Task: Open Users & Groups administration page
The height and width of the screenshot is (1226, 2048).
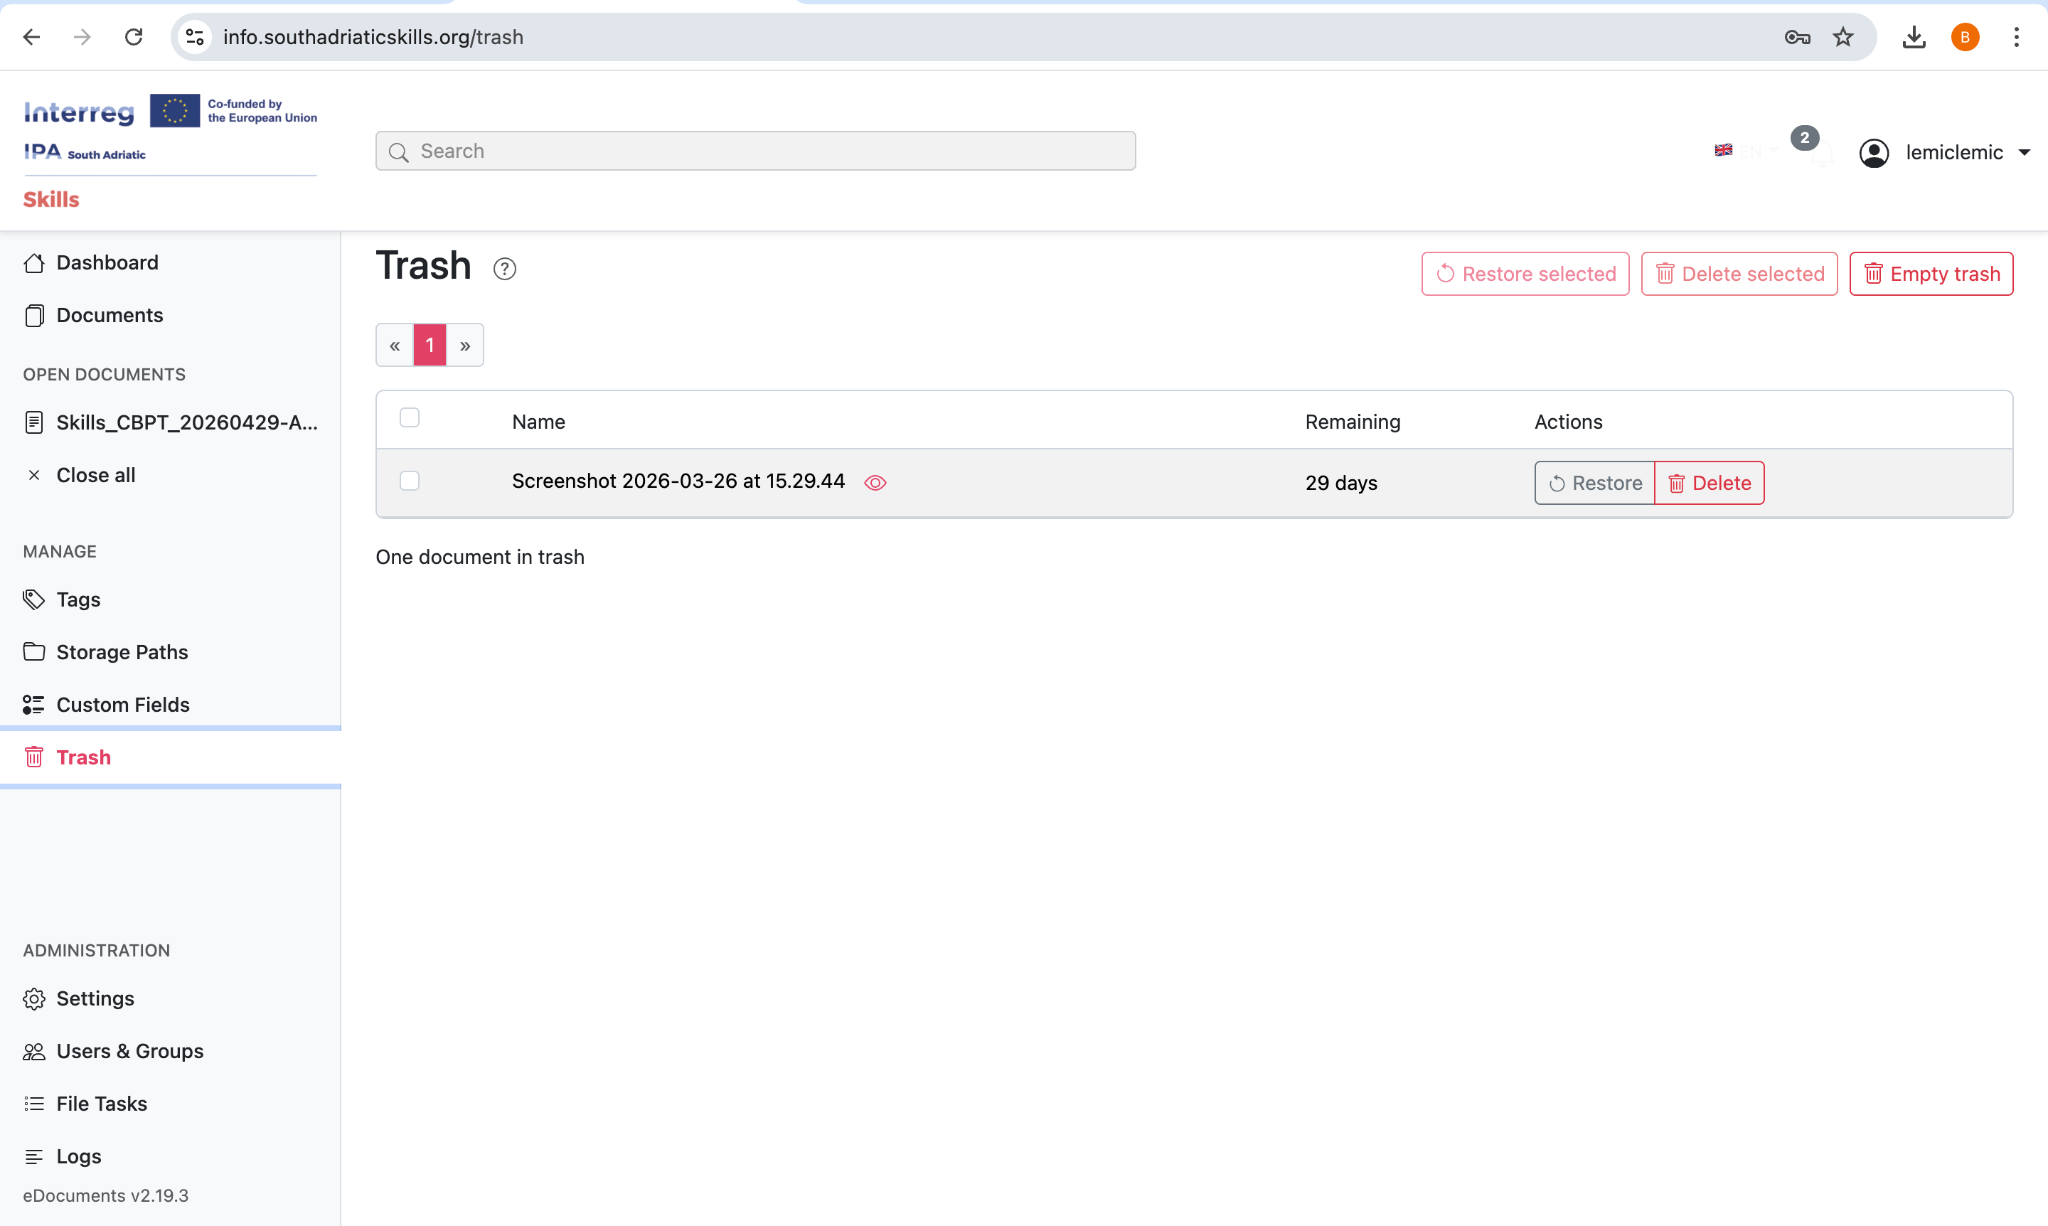Action: point(129,1051)
